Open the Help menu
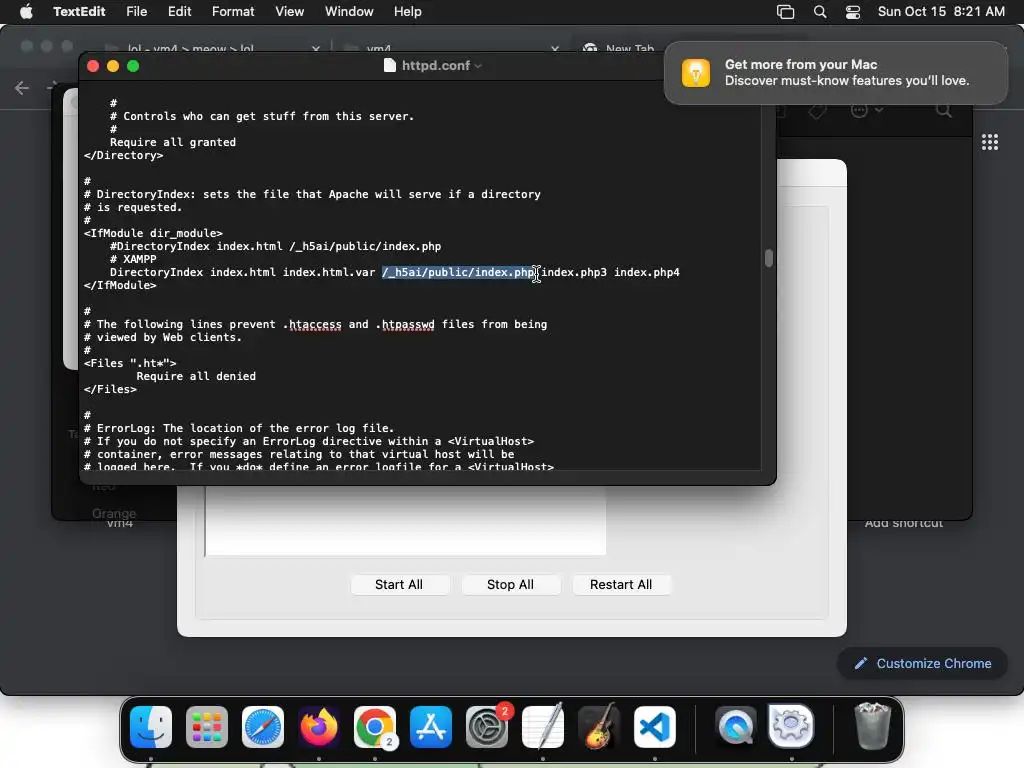Image resolution: width=1024 pixels, height=768 pixels. [408, 12]
